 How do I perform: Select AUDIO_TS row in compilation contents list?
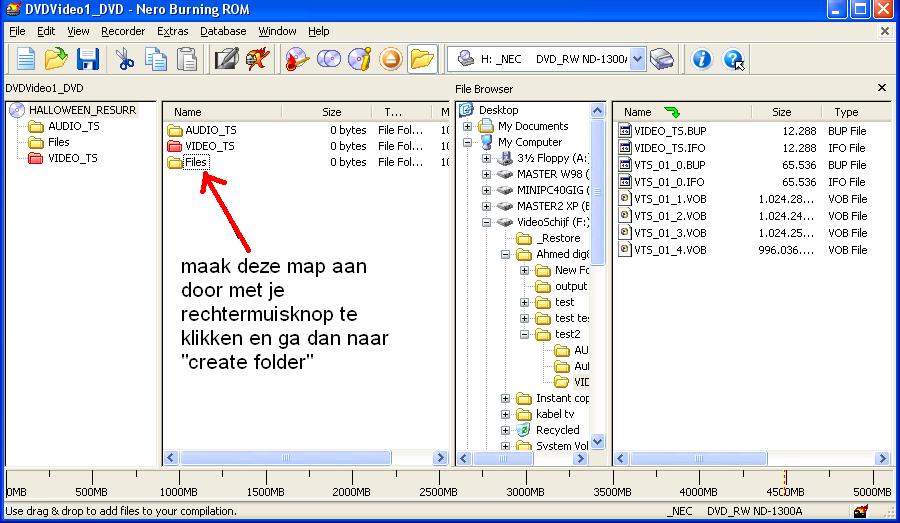pyautogui.click(x=211, y=130)
